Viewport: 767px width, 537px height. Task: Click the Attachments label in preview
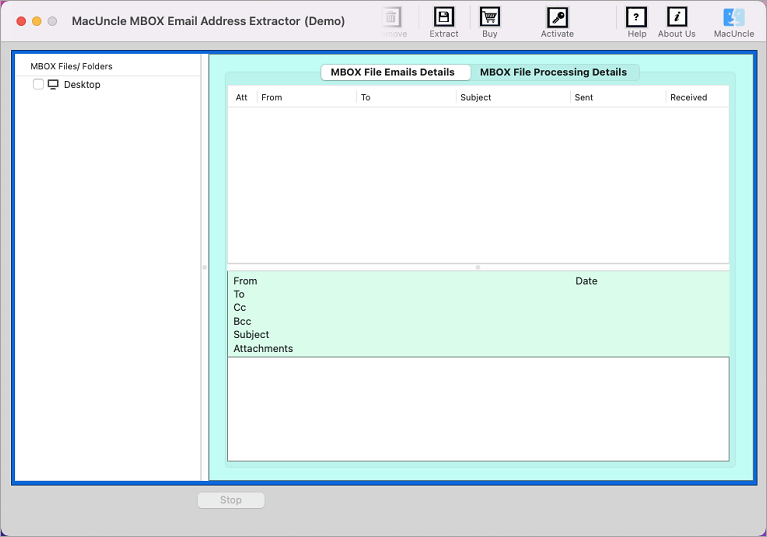(x=263, y=348)
